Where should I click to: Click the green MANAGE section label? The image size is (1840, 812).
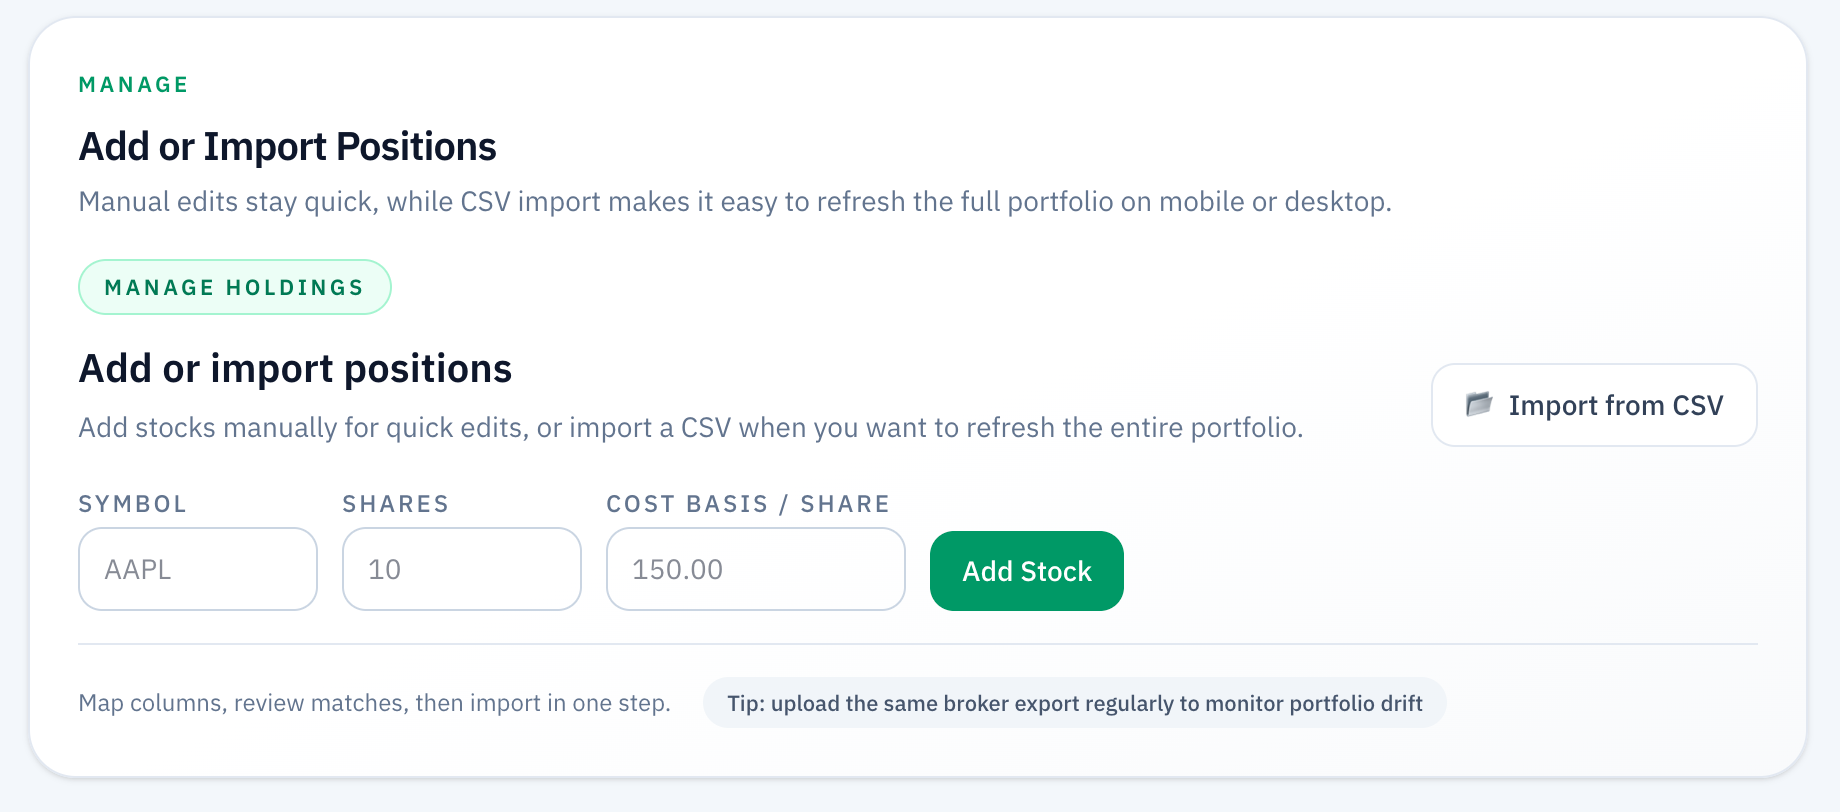(134, 85)
